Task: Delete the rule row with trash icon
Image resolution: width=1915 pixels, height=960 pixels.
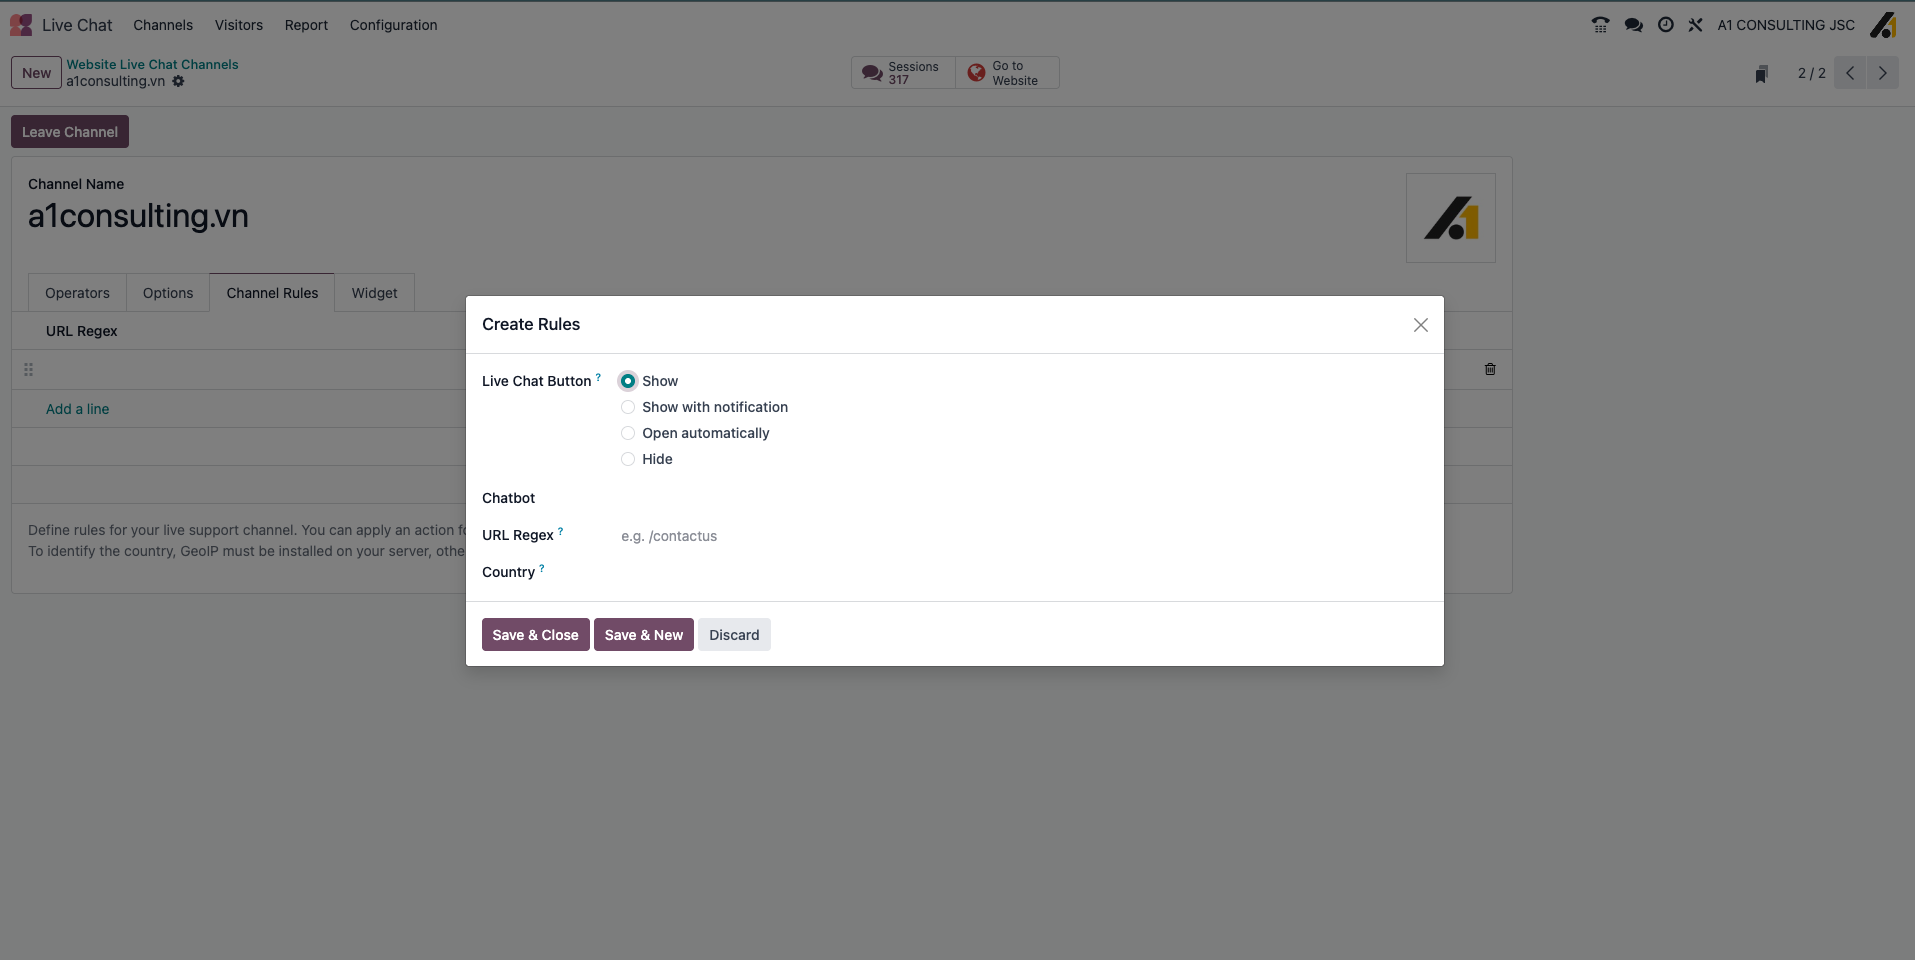Action: (x=1490, y=369)
